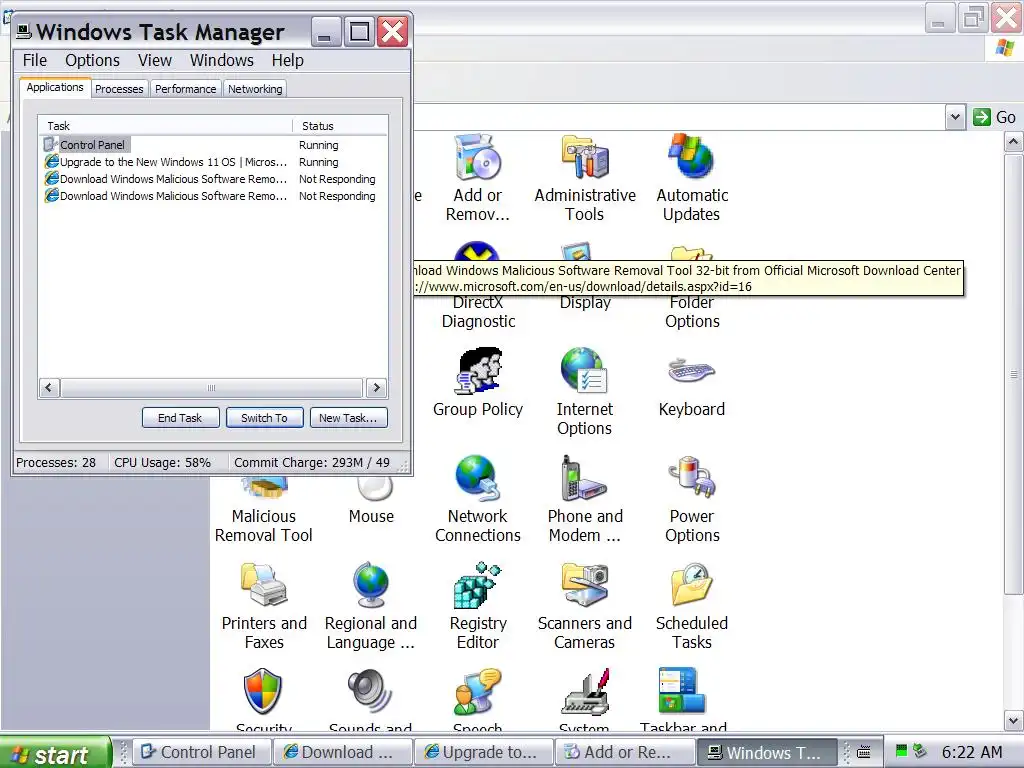Open Printers and Faxes icon
The width and height of the screenshot is (1024, 768).
(x=264, y=586)
